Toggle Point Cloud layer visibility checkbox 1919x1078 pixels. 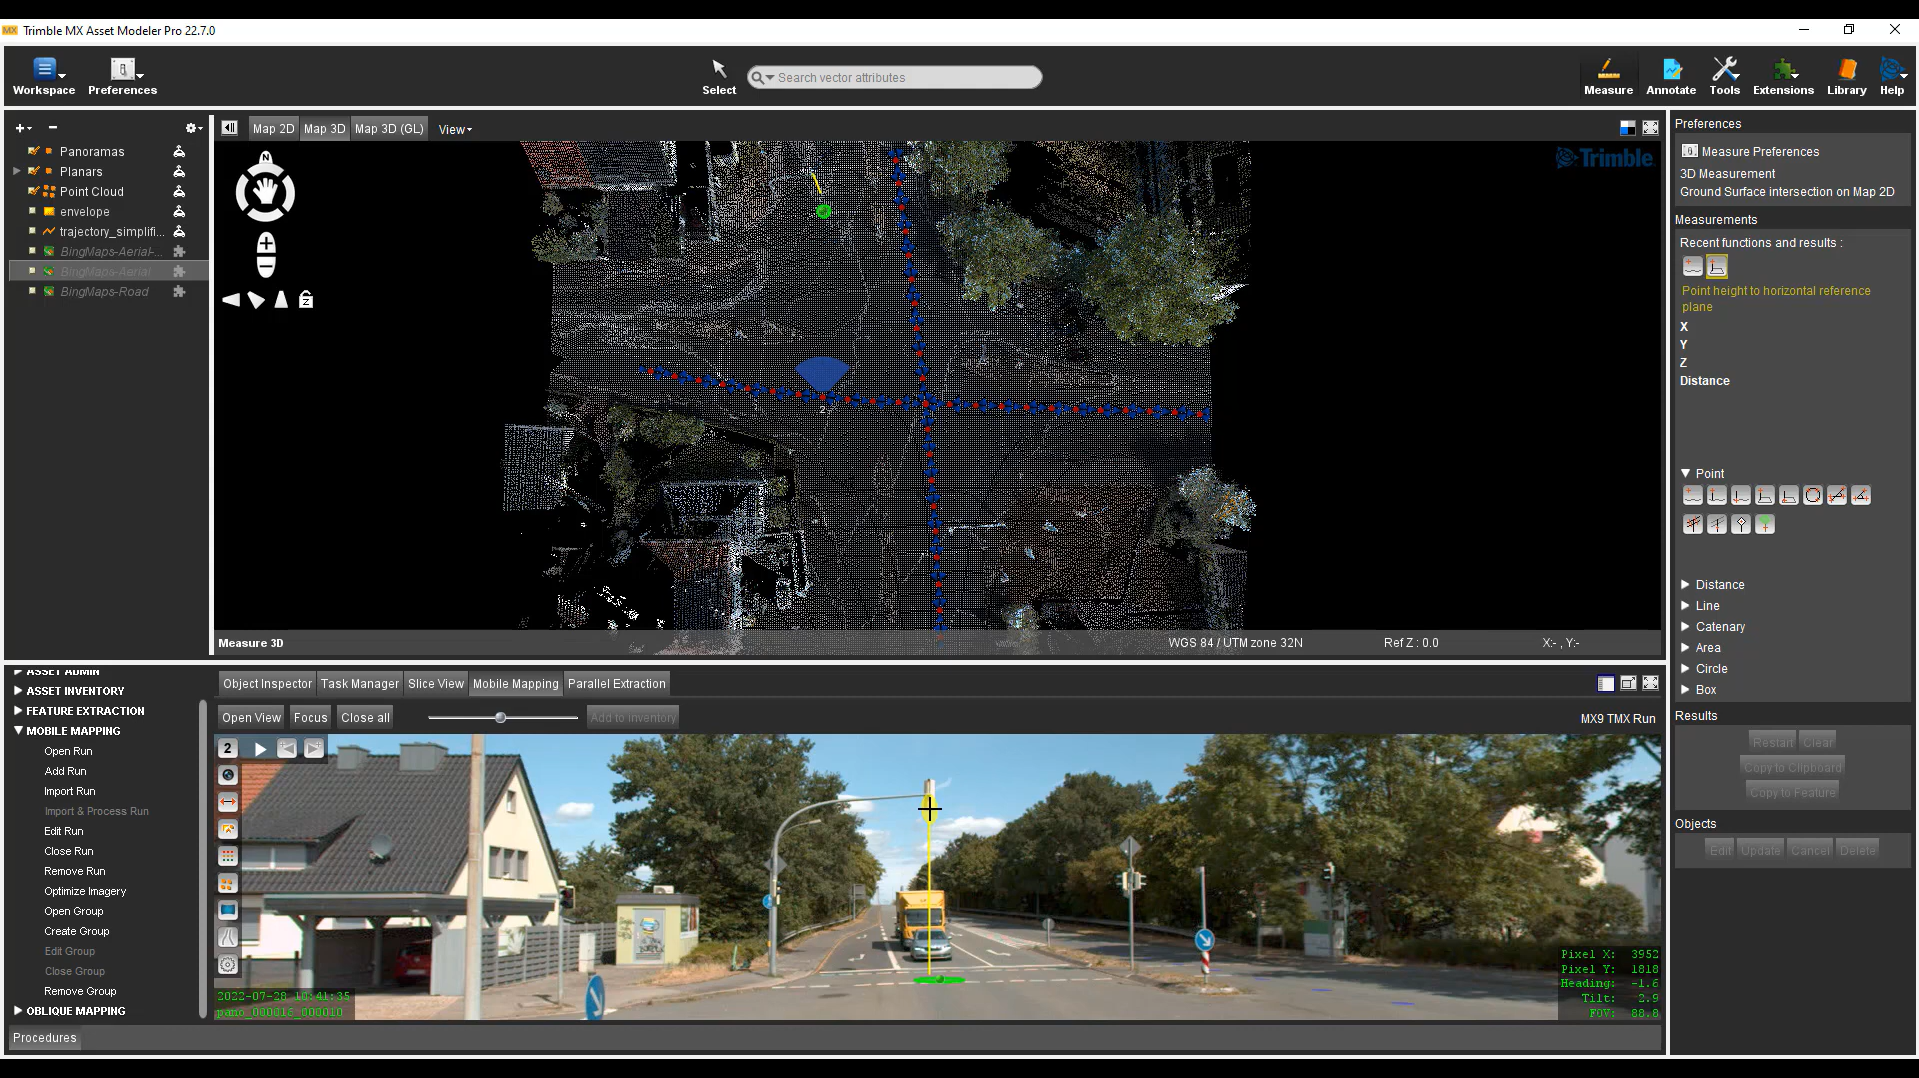pos(33,192)
